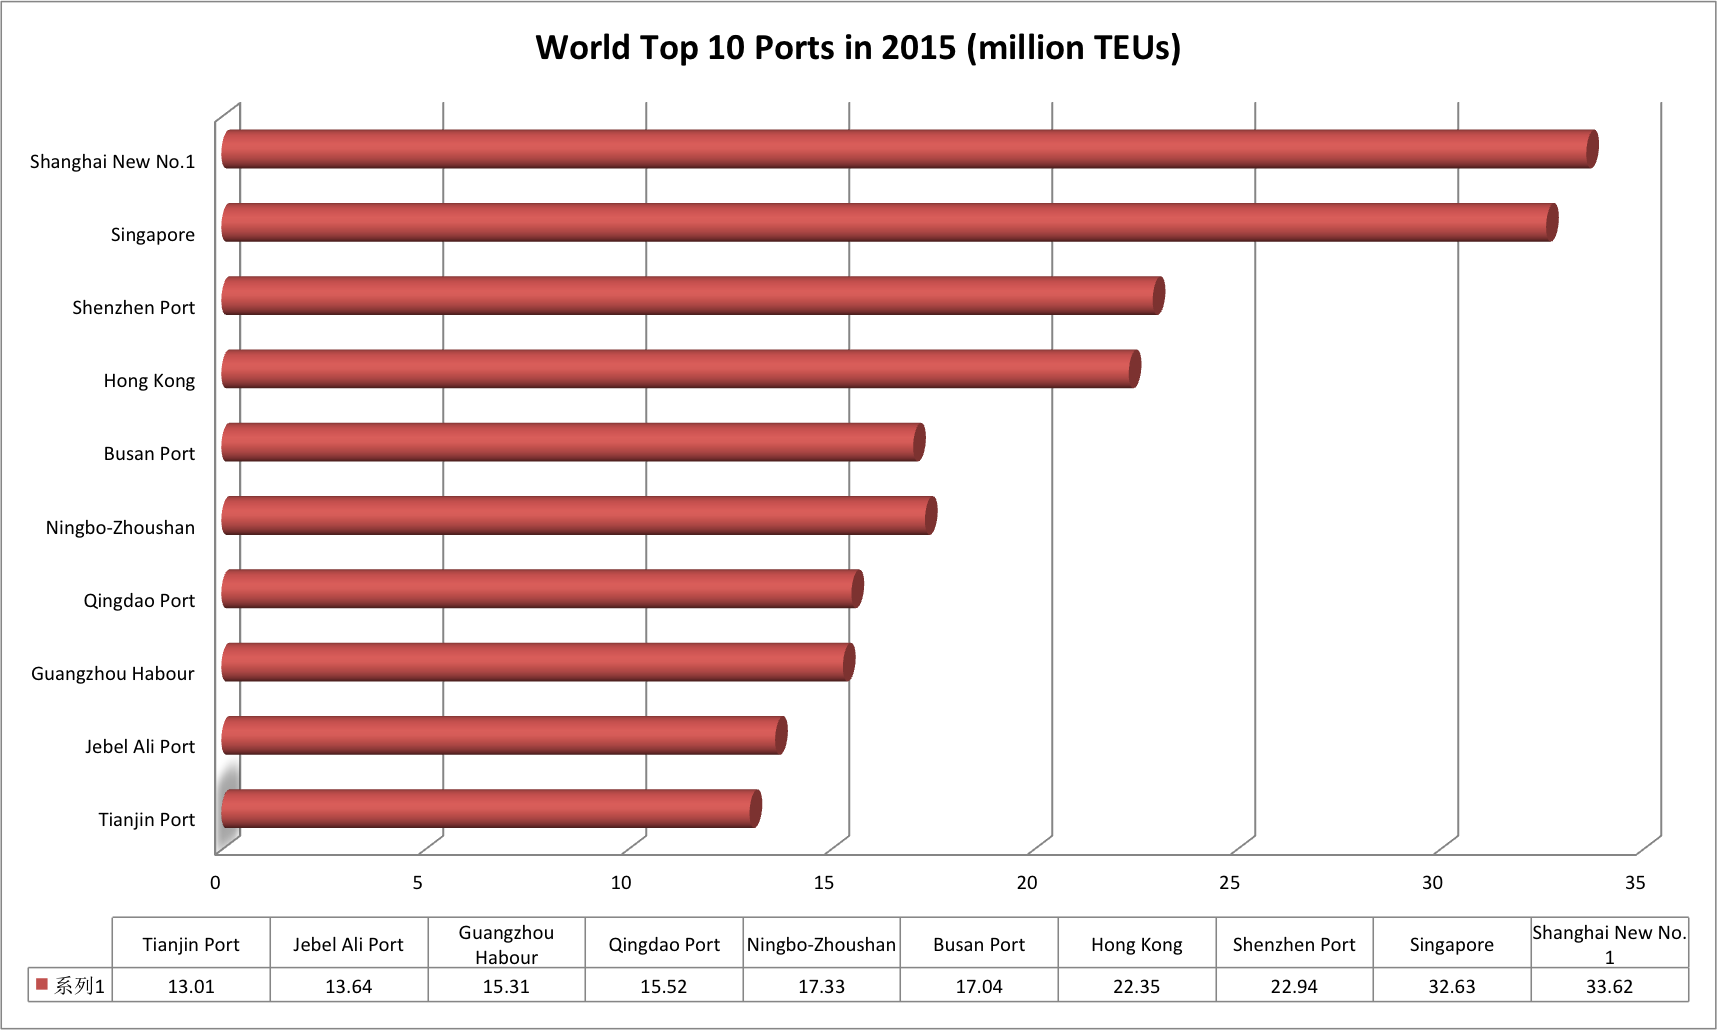Select the Hong Kong bar
Image resolution: width=1717 pixels, height=1030 pixels.
click(680, 369)
